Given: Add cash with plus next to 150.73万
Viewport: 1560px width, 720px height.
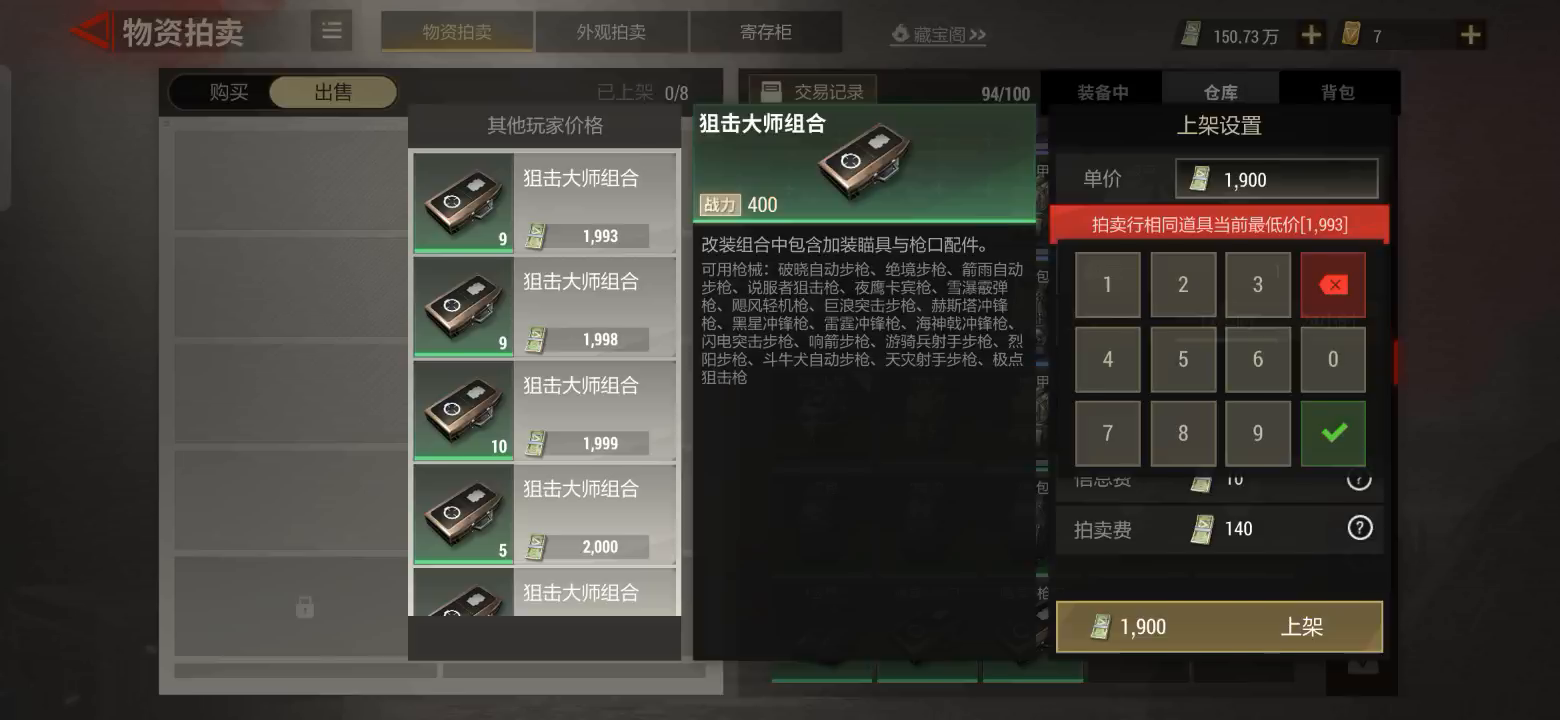Looking at the screenshot, I should pos(1310,36).
